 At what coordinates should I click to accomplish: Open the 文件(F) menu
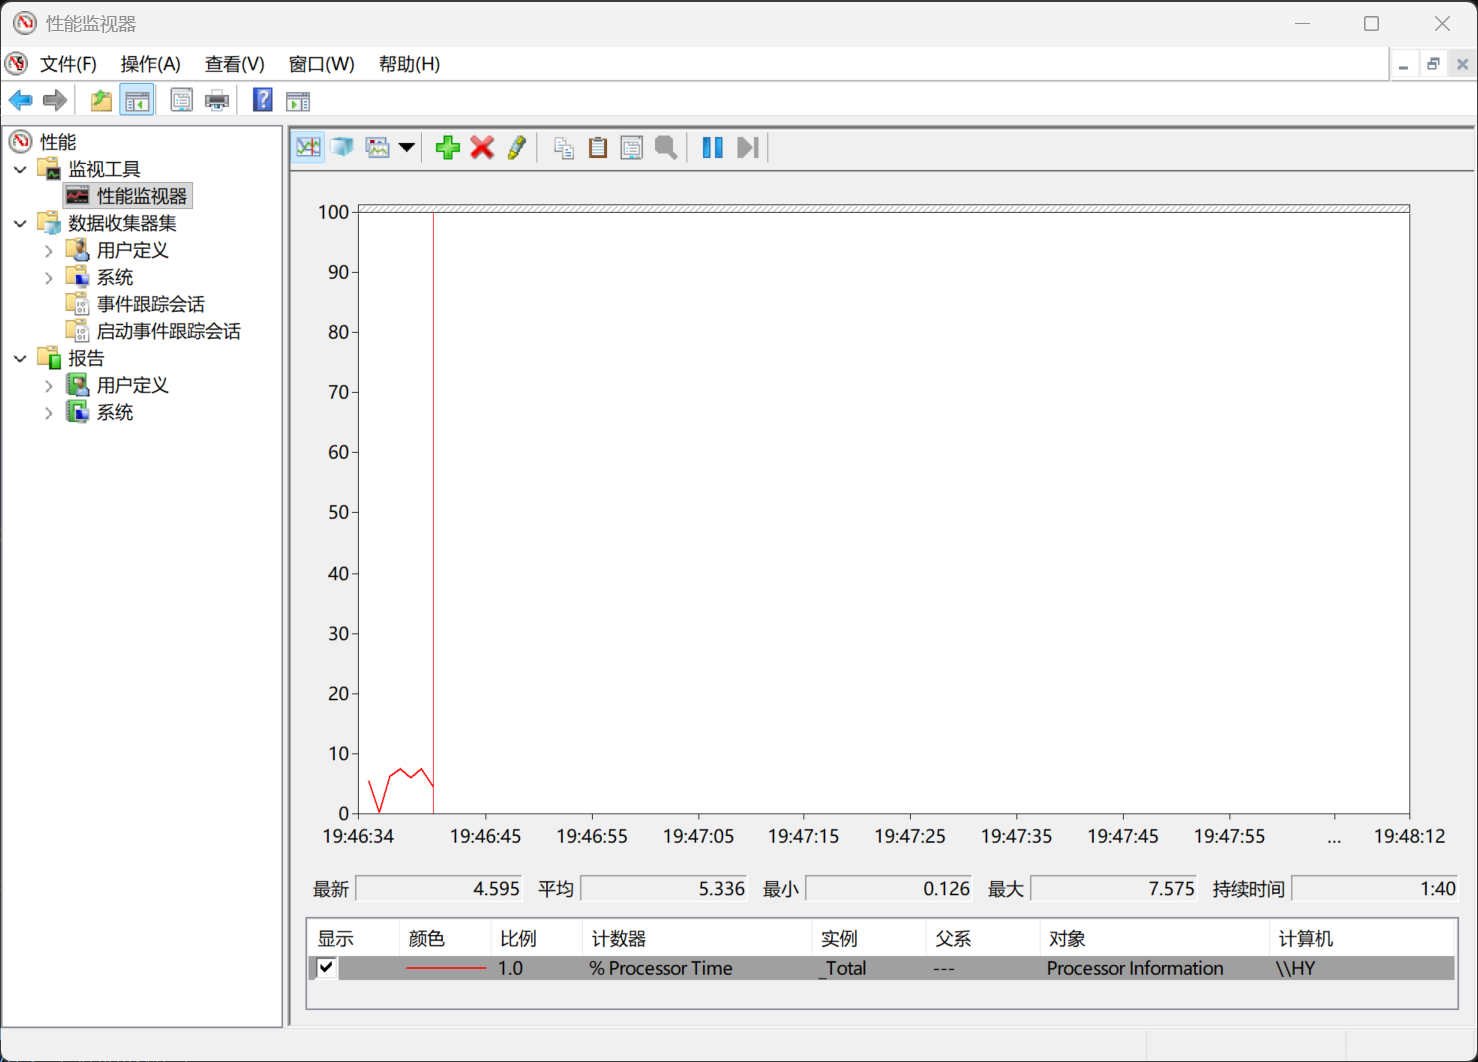click(68, 64)
